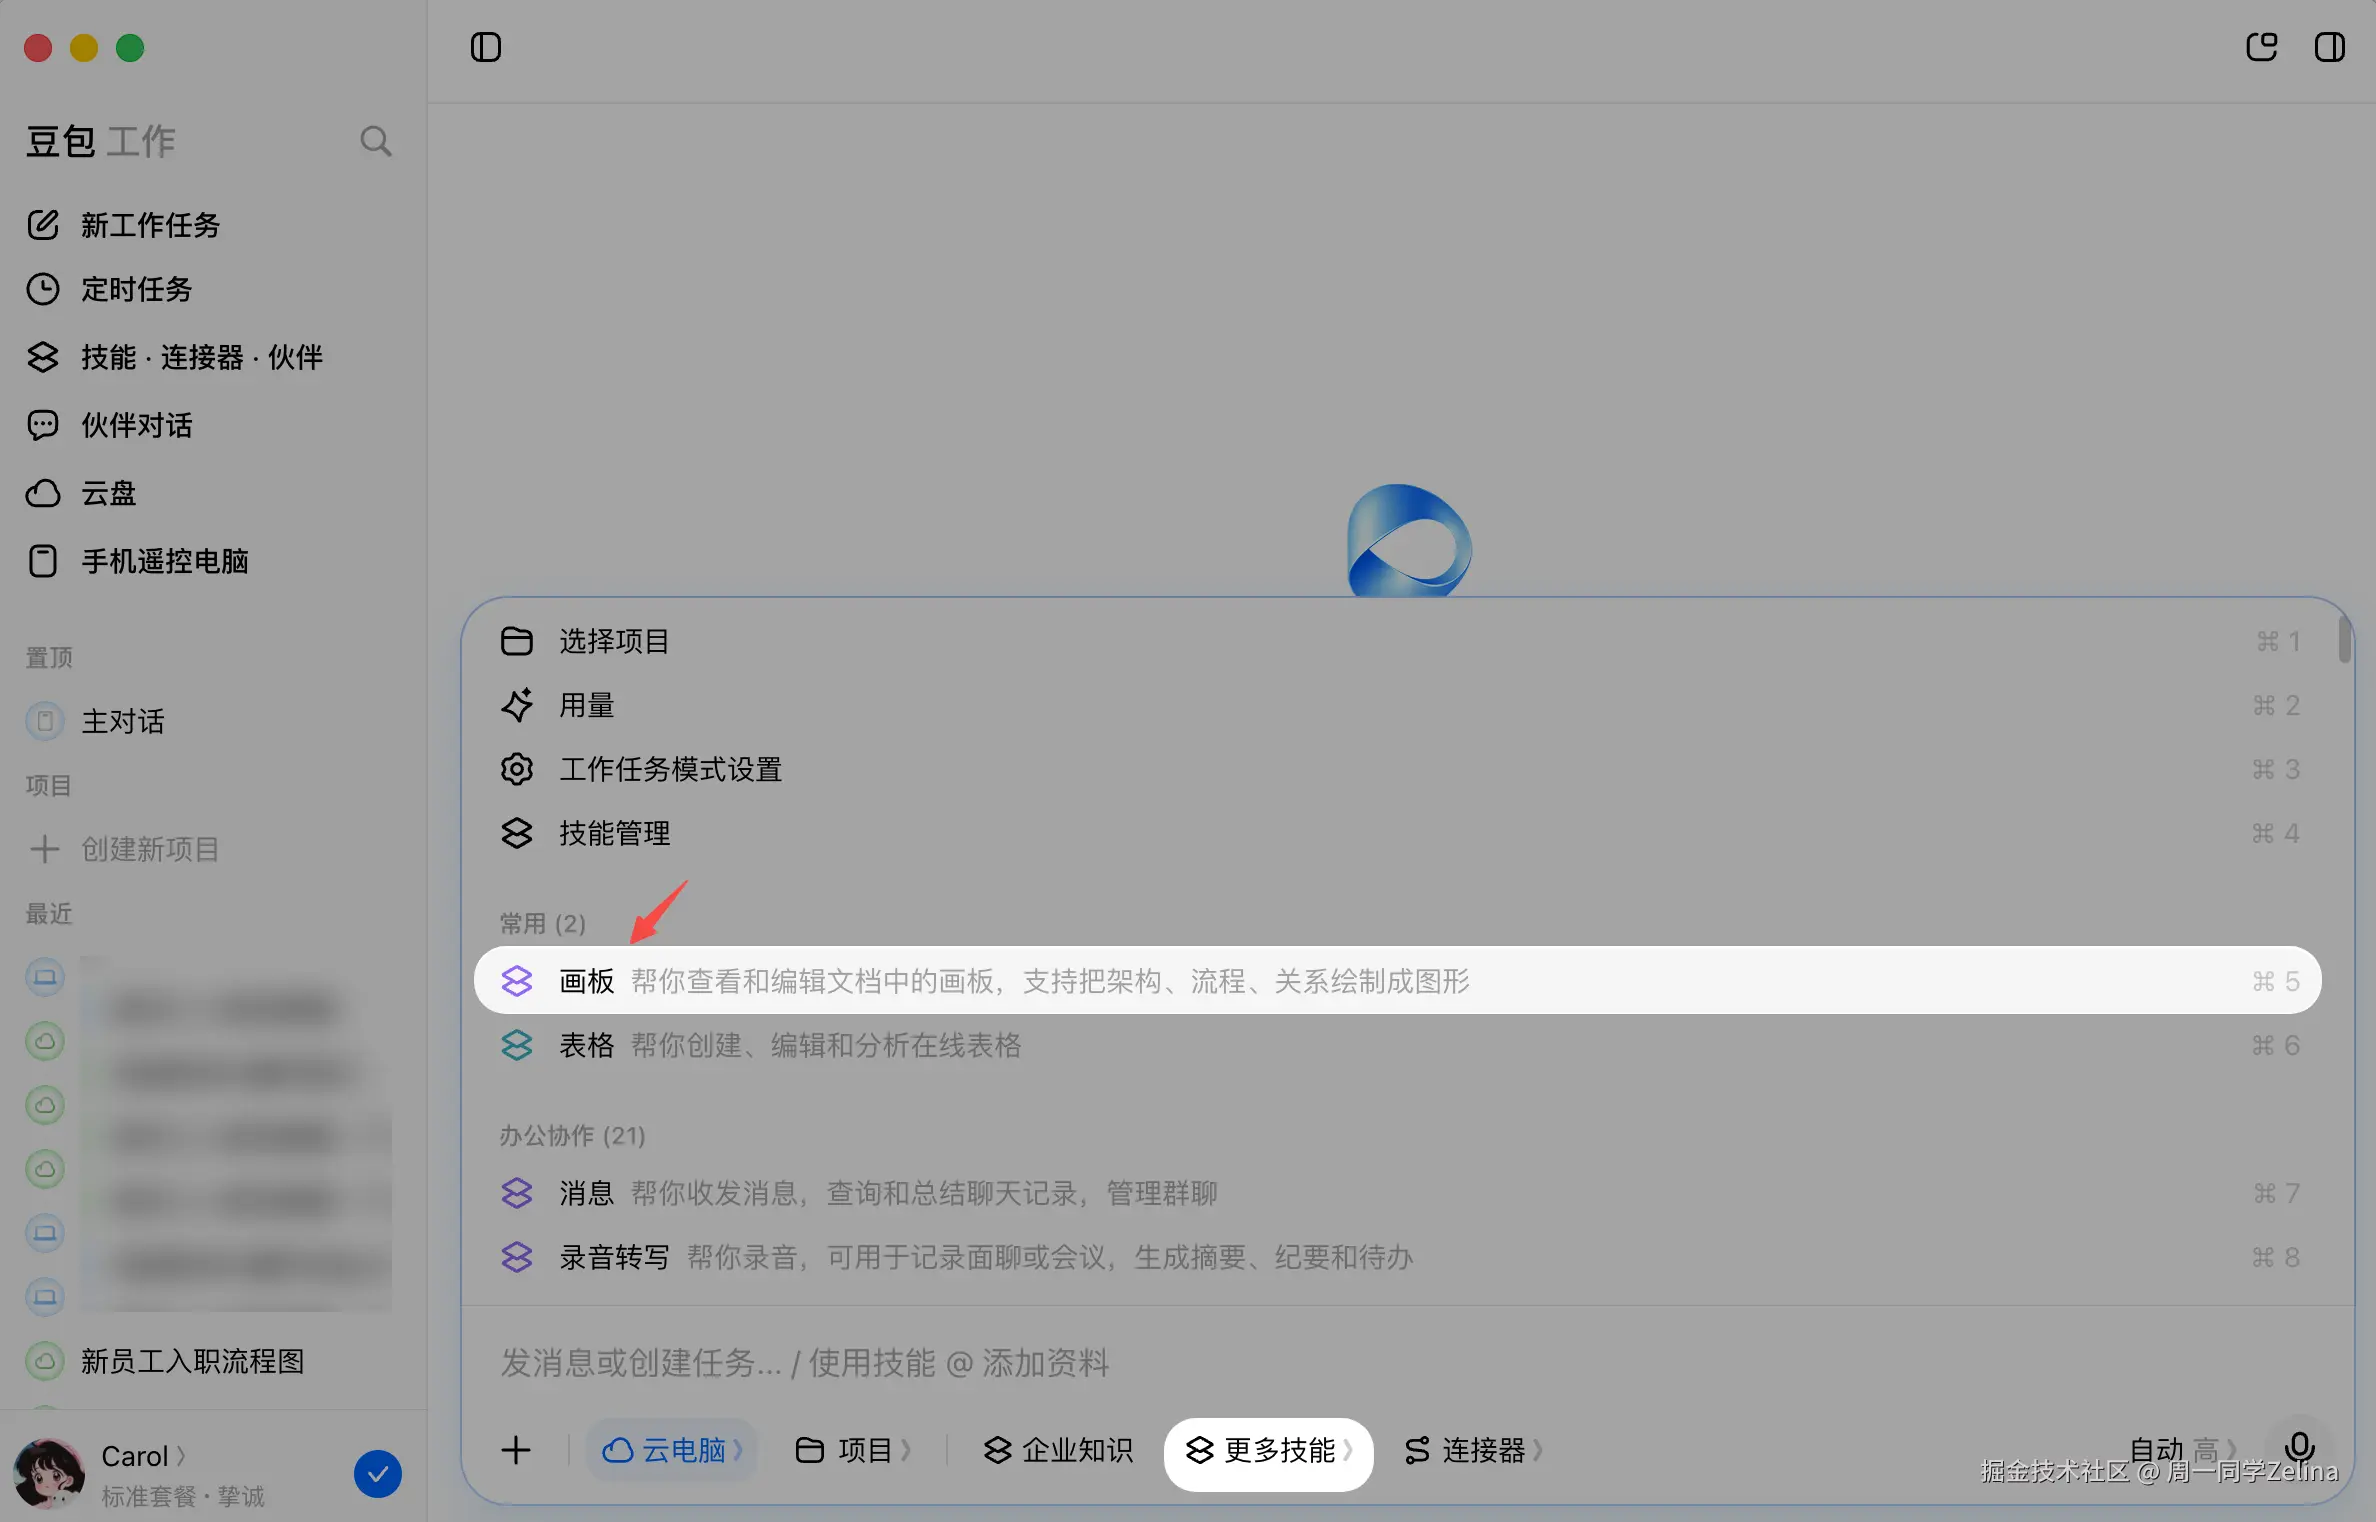Choose the 消息 skill row
Screen dimensions: 2376x1522
(1398, 1193)
